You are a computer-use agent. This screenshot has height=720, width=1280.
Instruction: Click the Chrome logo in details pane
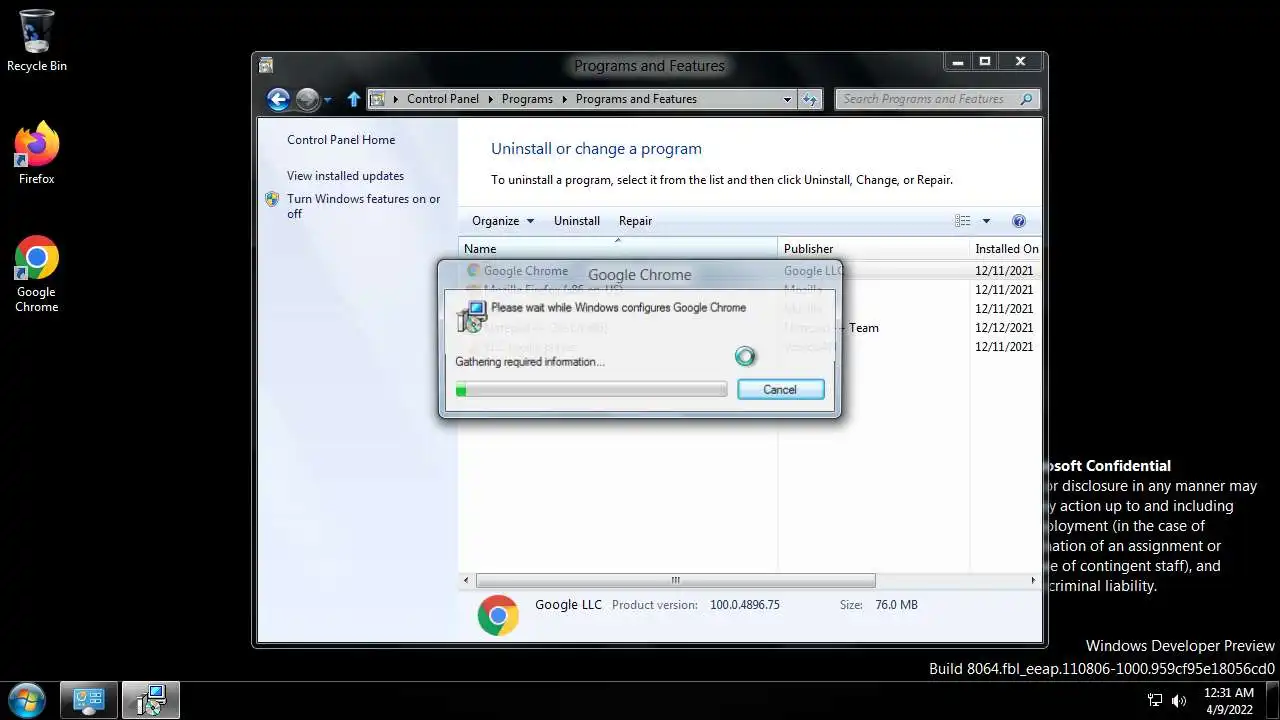(498, 615)
